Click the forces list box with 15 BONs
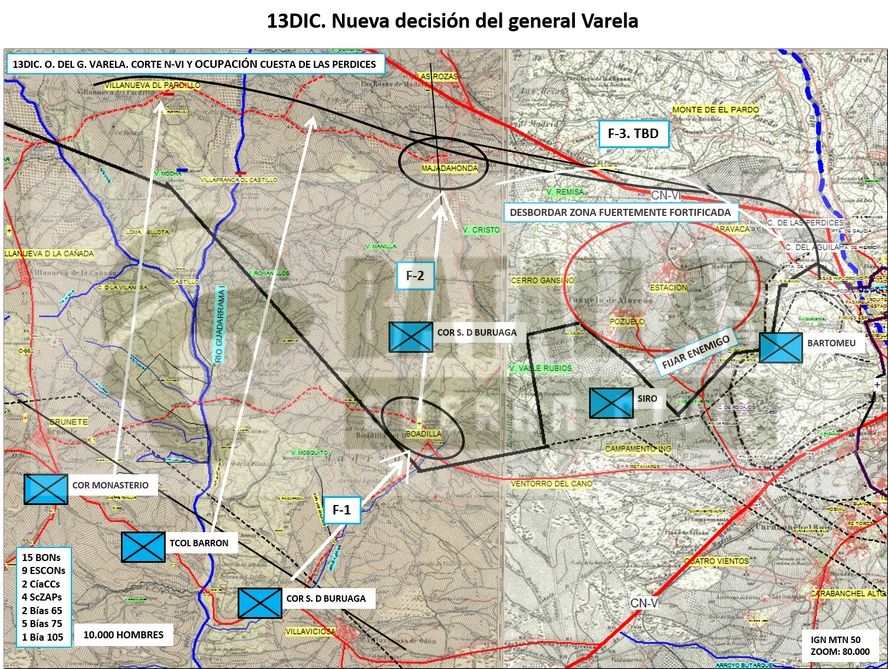888x669 pixels. point(44,597)
